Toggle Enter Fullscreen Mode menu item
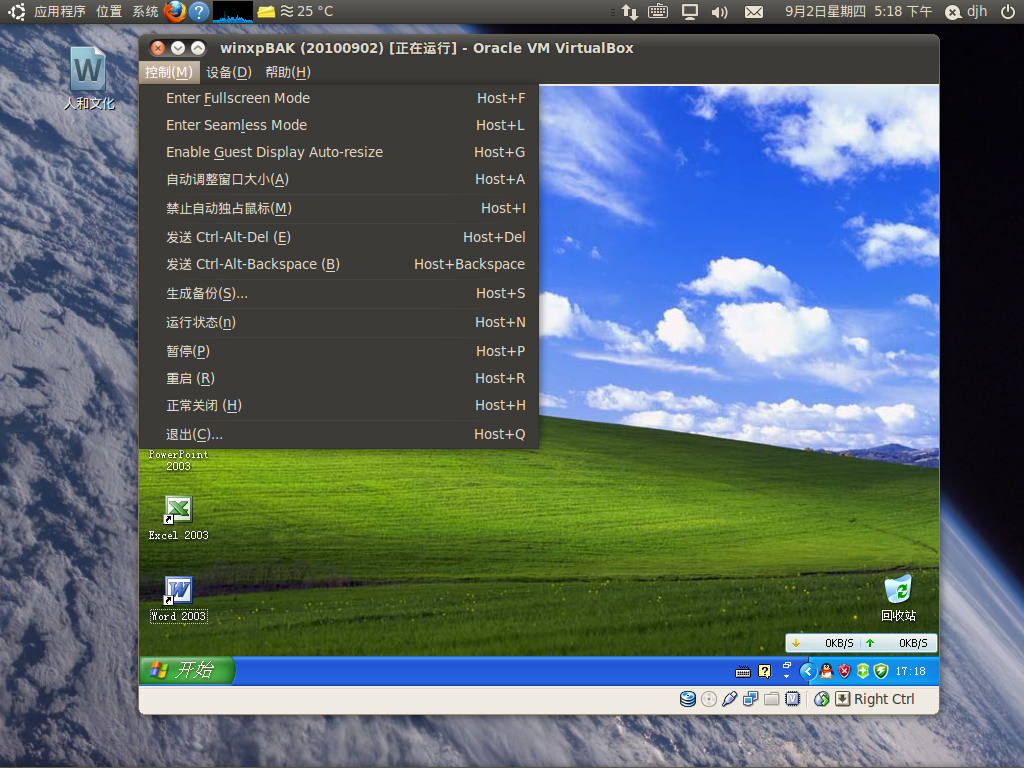Screen dimensions: 1024x768 pos(339,98)
